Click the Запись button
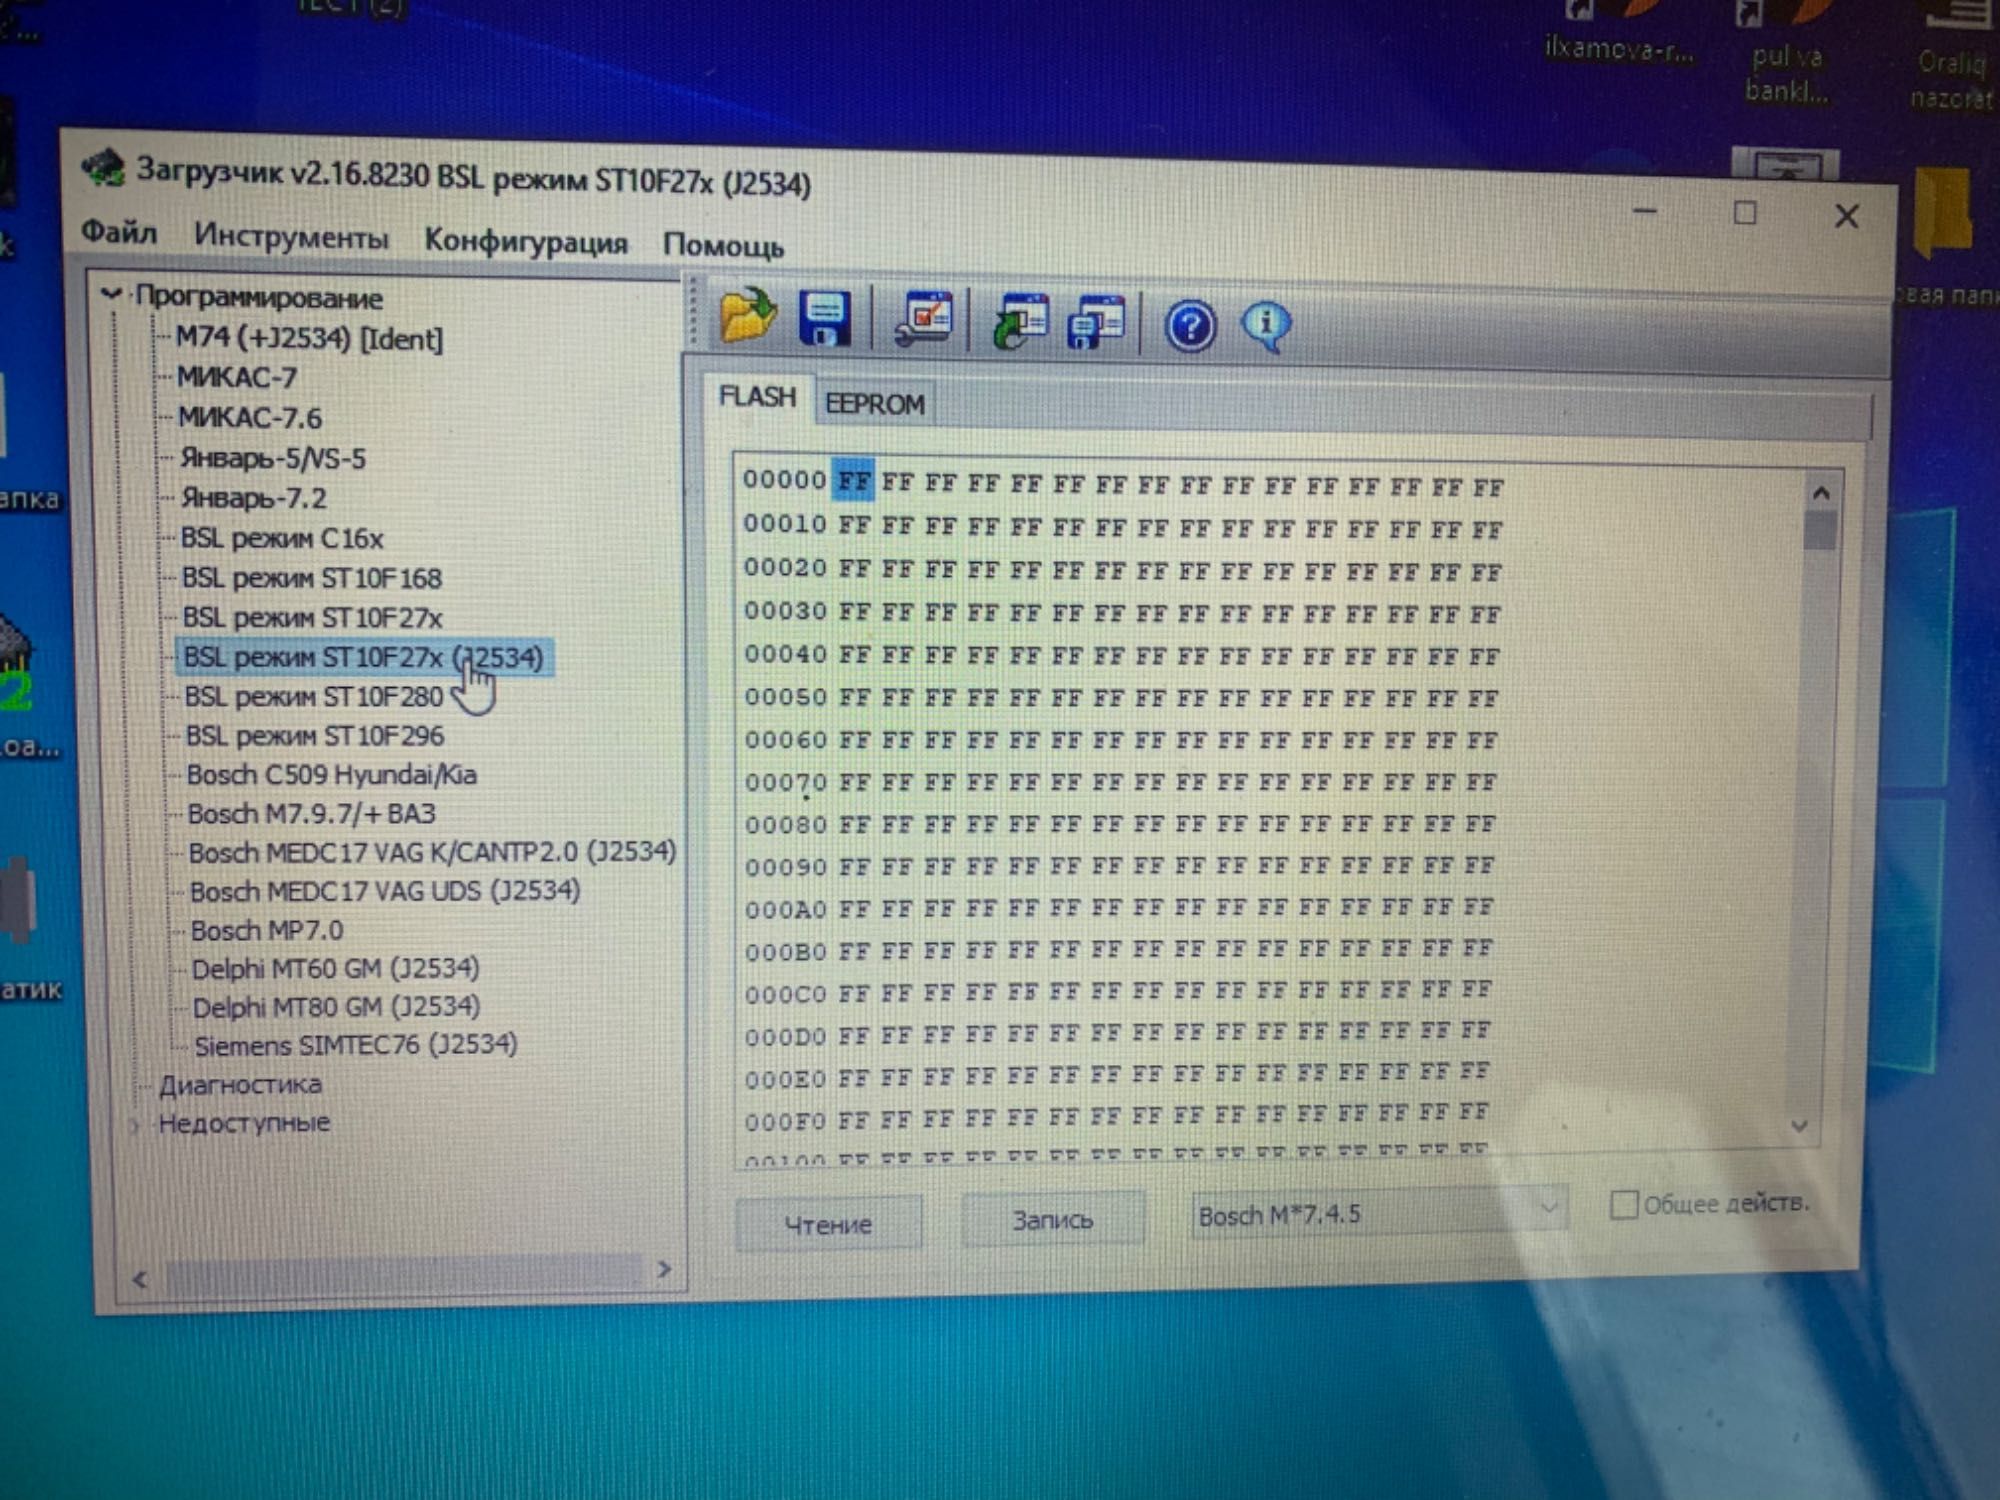The width and height of the screenshot is (2000, 1500). point(1052,1220)
